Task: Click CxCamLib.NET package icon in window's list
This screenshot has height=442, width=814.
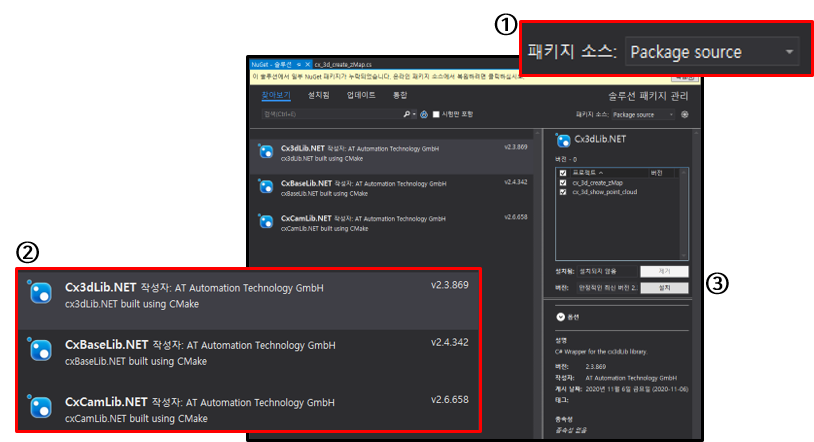Action: click(x=266, y=221)
